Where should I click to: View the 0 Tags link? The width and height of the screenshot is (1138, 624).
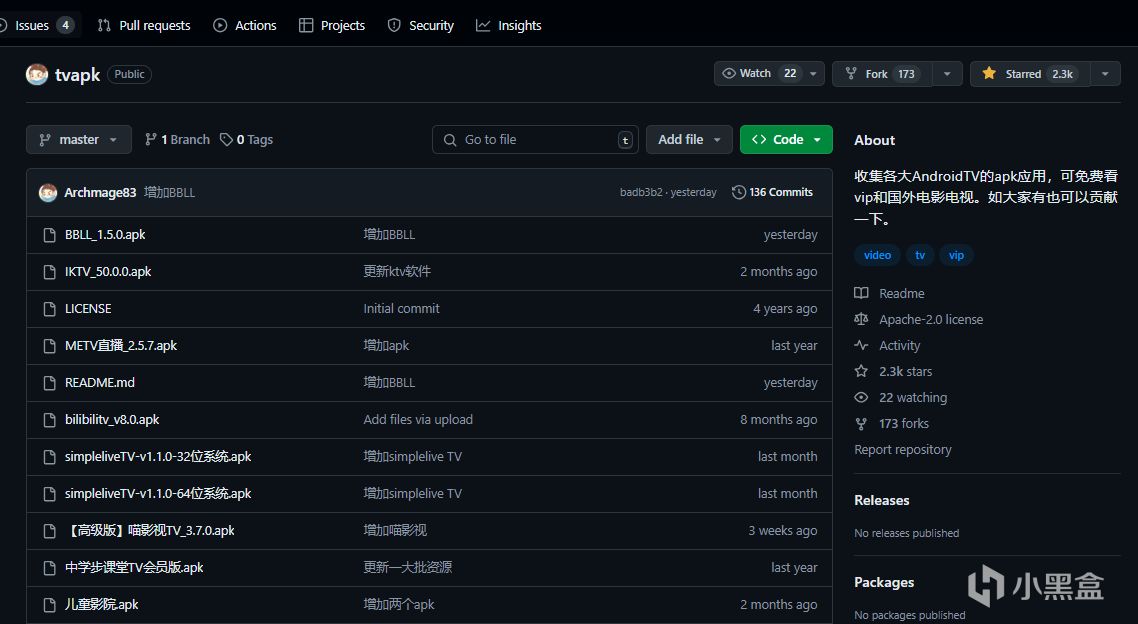[x=247, y=139]
